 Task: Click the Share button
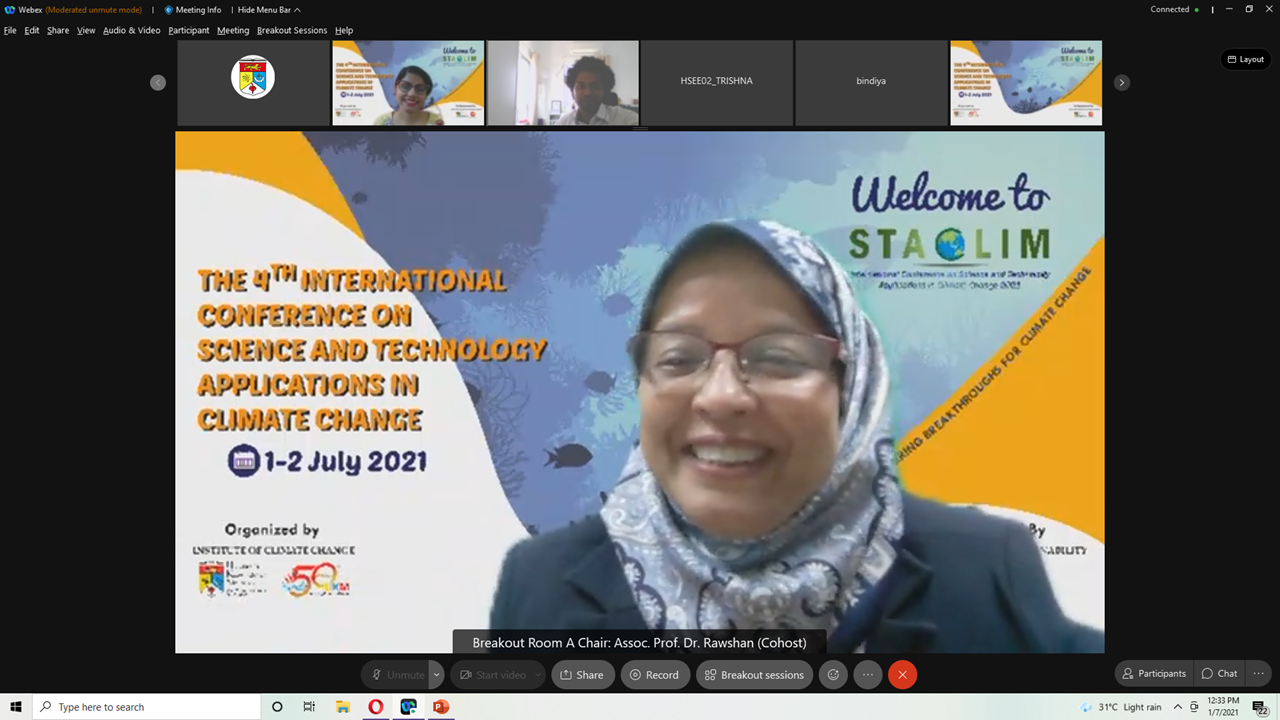click(581, 675)
